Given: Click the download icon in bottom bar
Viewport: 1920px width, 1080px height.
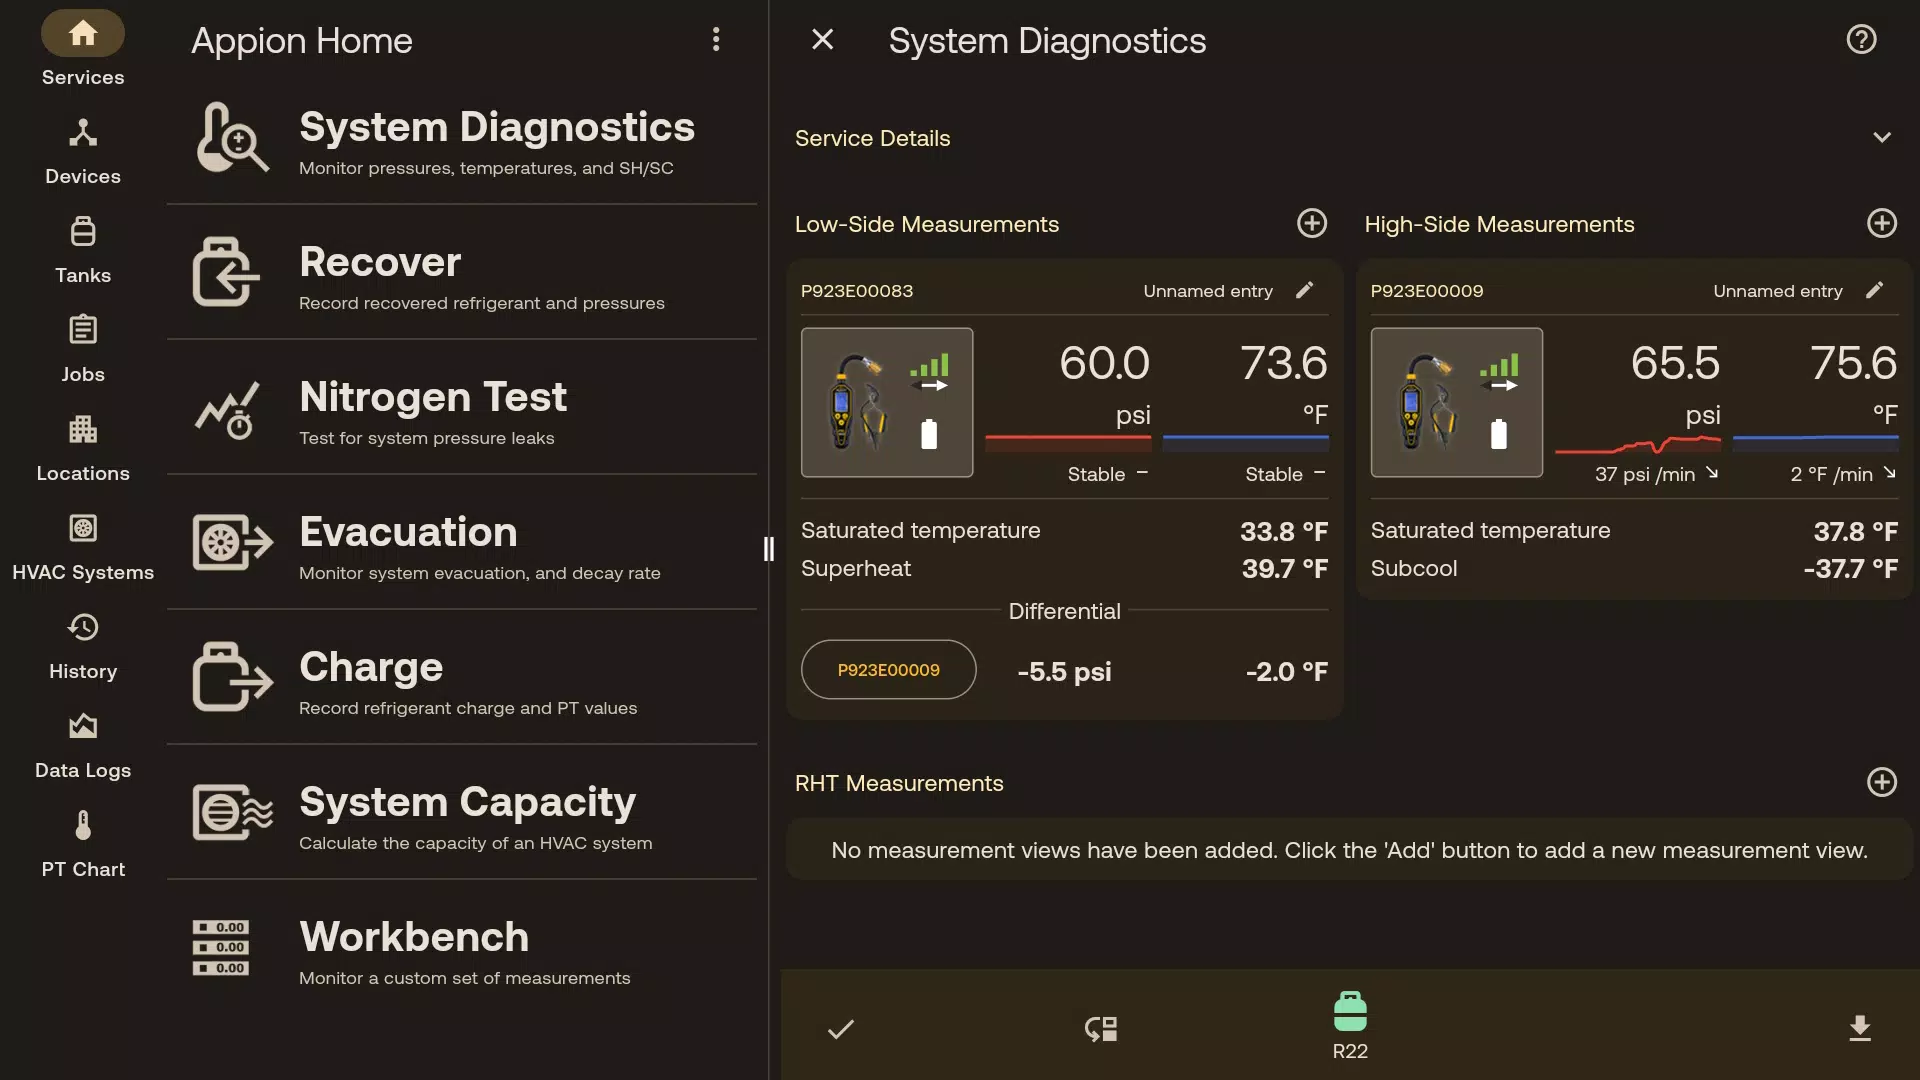Looking at the screenshot, I should point(1860,1029).
